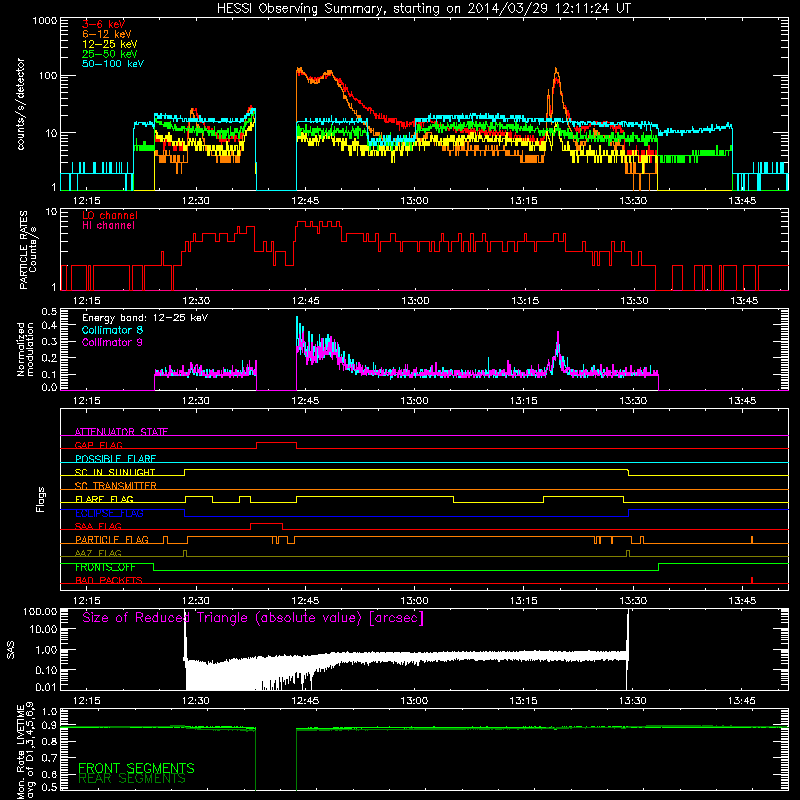
Task: Click the ATTENUATOR STATE flag label
Action: (x=121, y=432)
